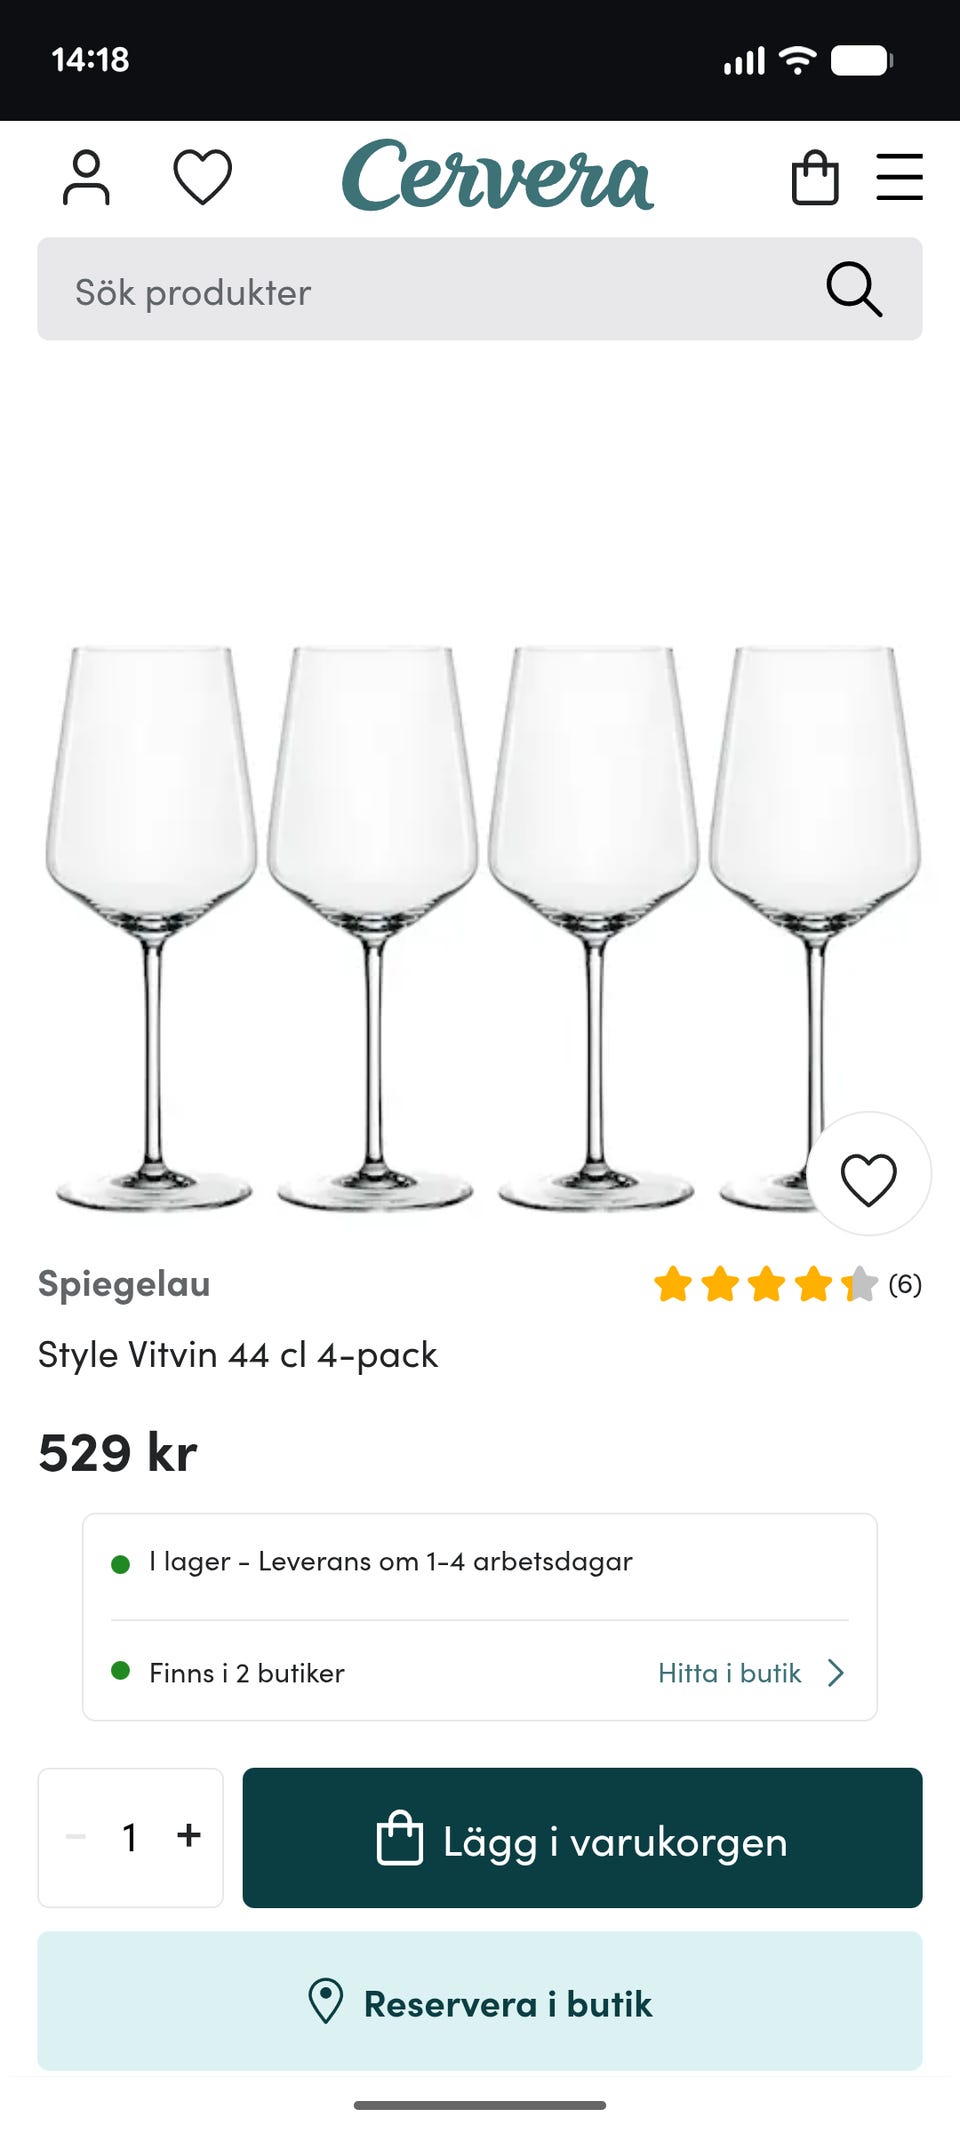The width and height of the screenshot is (960, 2133).
Task: Open the review count (6)
Action: pos(905,1284)
